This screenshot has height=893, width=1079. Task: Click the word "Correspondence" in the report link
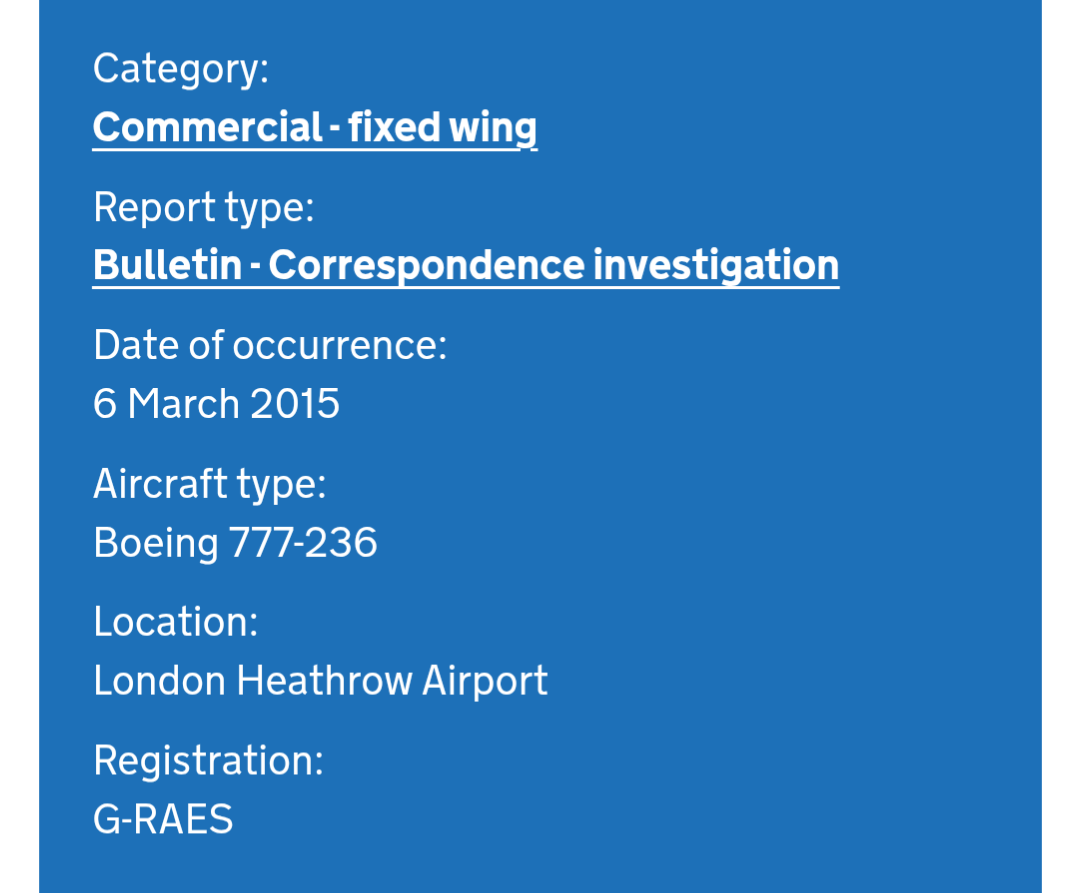(426, 265)
